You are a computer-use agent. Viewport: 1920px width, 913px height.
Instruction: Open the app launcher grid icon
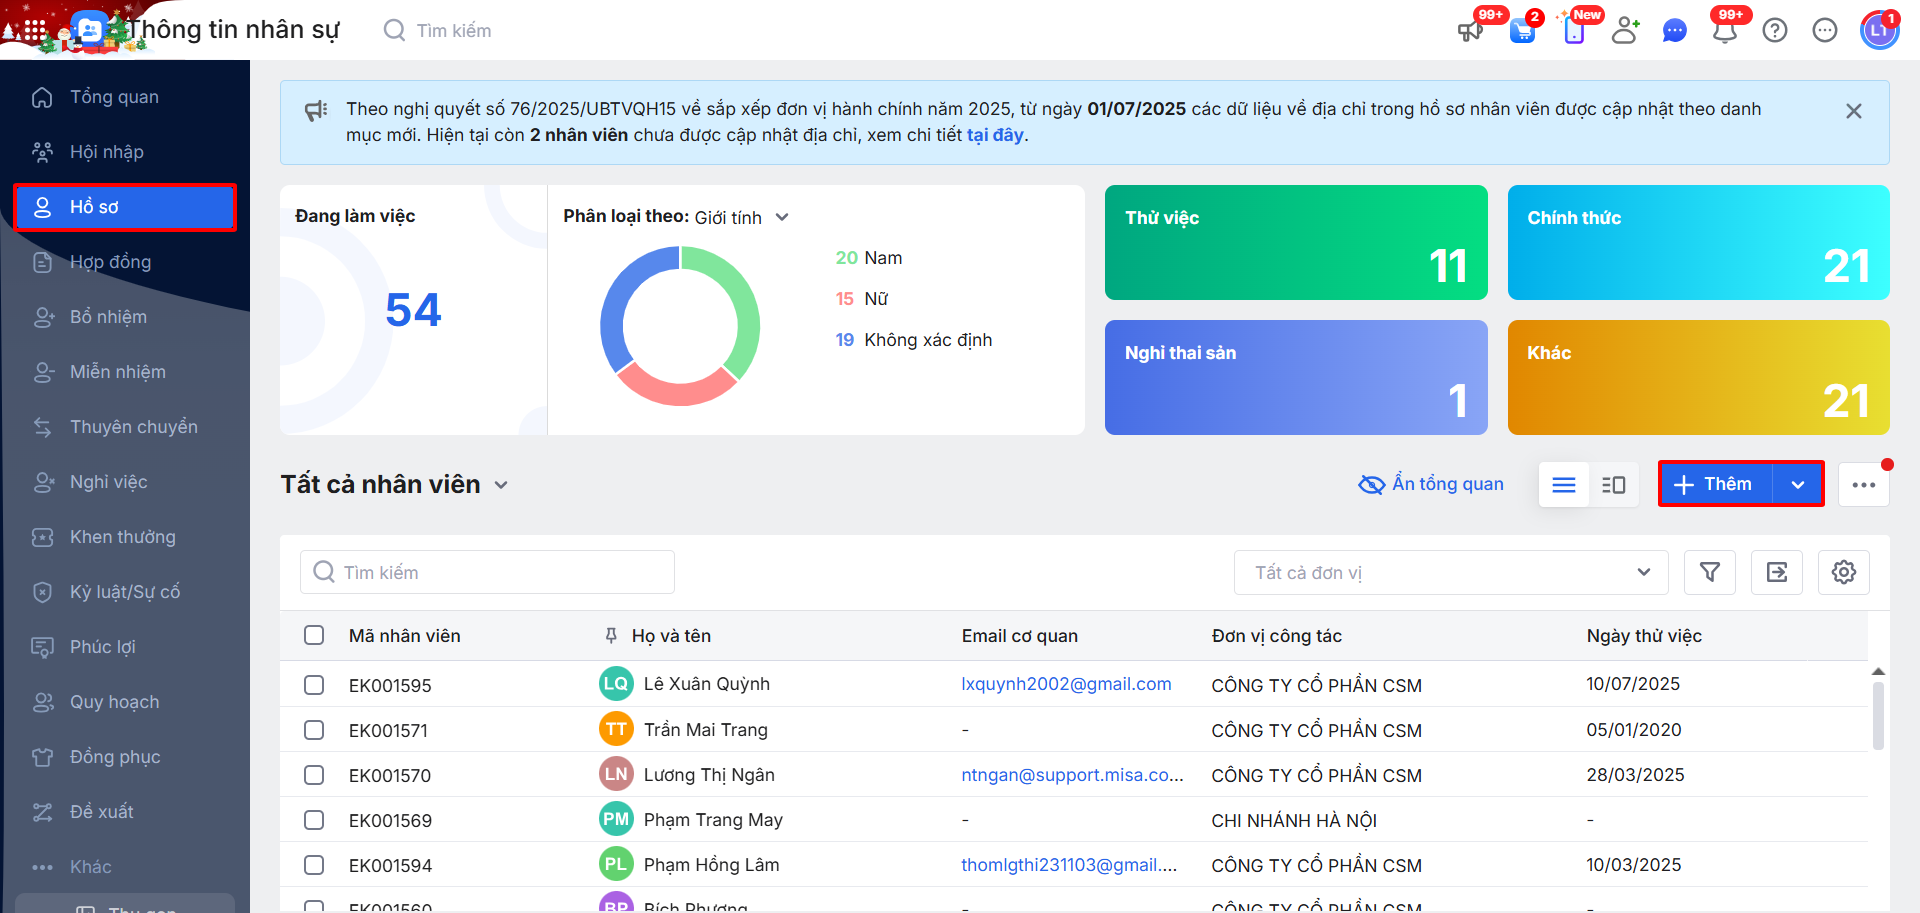(35, 31)
